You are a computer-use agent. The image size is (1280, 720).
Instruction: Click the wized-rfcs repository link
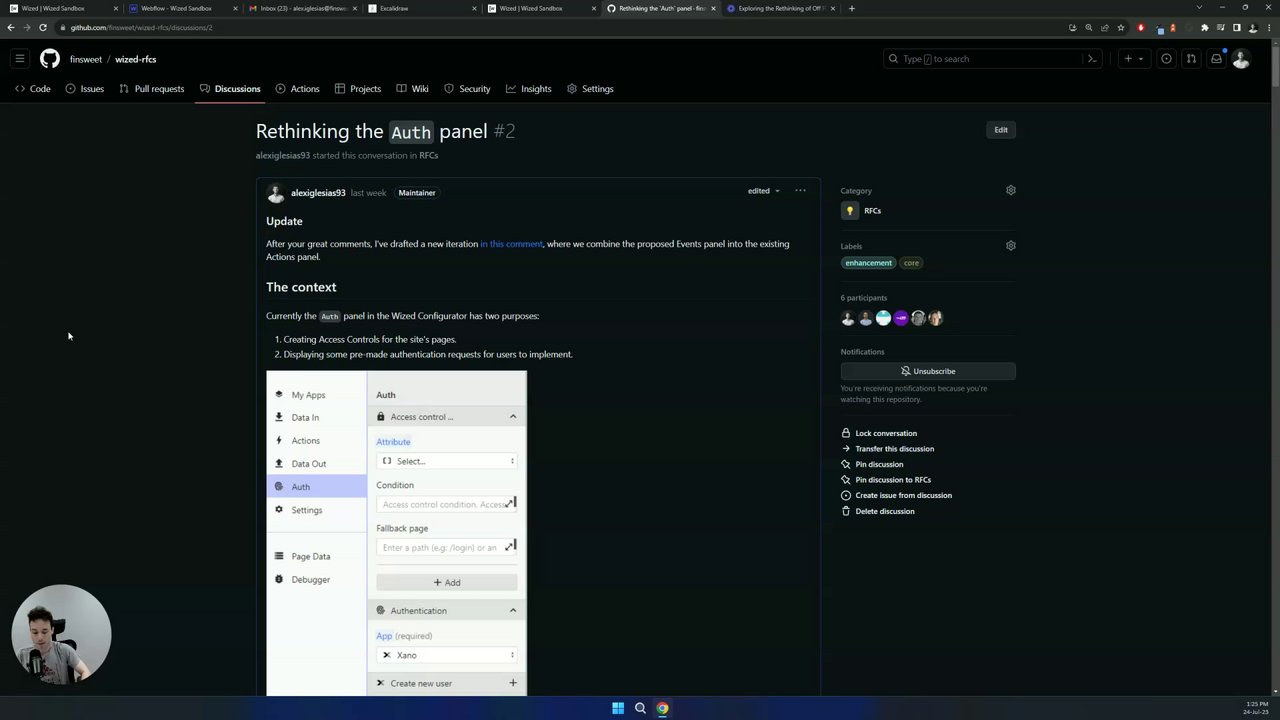click(135, 59)
